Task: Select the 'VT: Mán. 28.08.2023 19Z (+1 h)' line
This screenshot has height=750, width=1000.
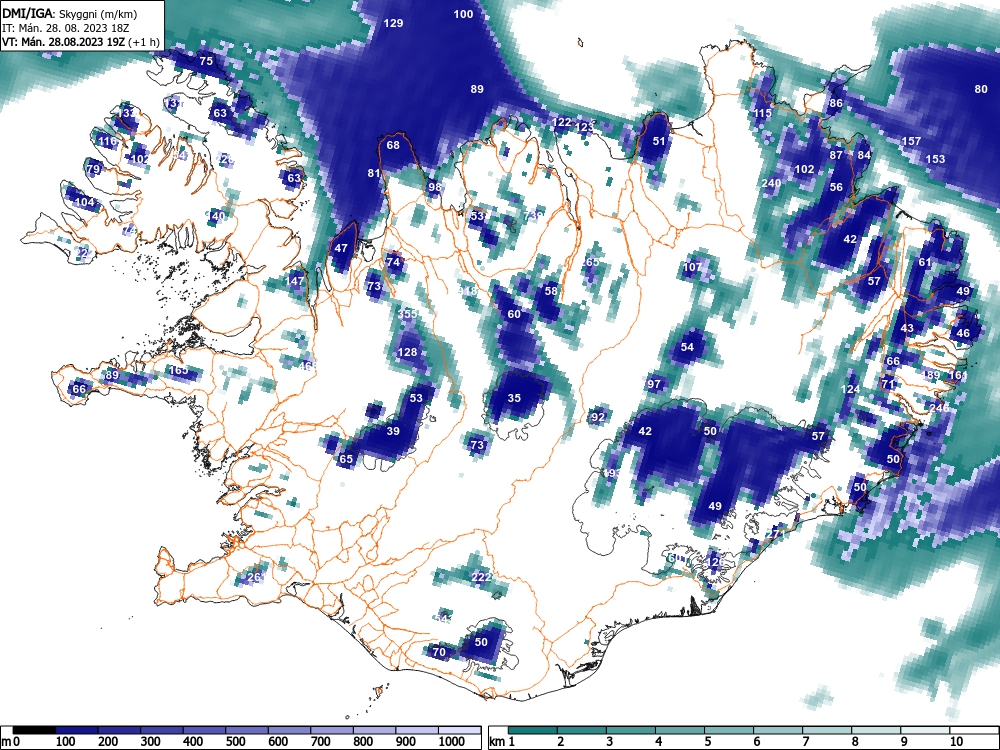Action: [x=80, y=42]
